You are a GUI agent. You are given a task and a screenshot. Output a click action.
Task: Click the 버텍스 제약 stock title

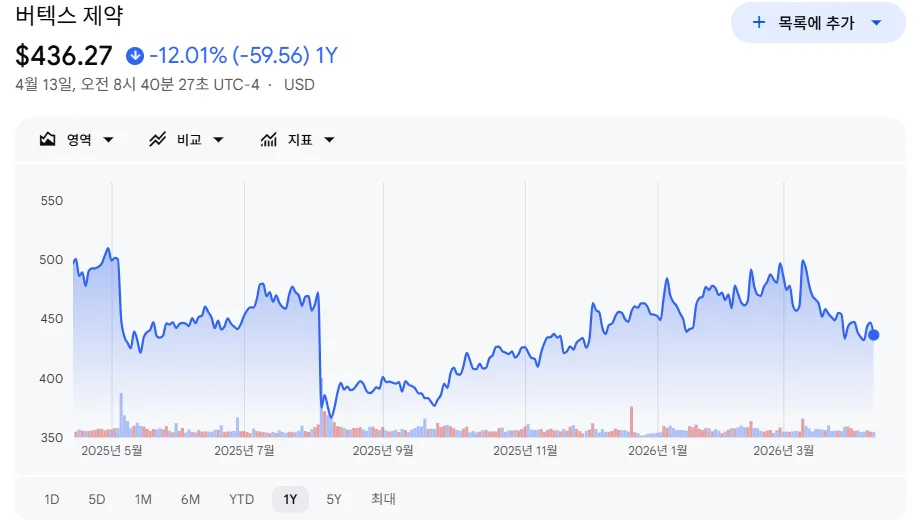pos(69,15)
